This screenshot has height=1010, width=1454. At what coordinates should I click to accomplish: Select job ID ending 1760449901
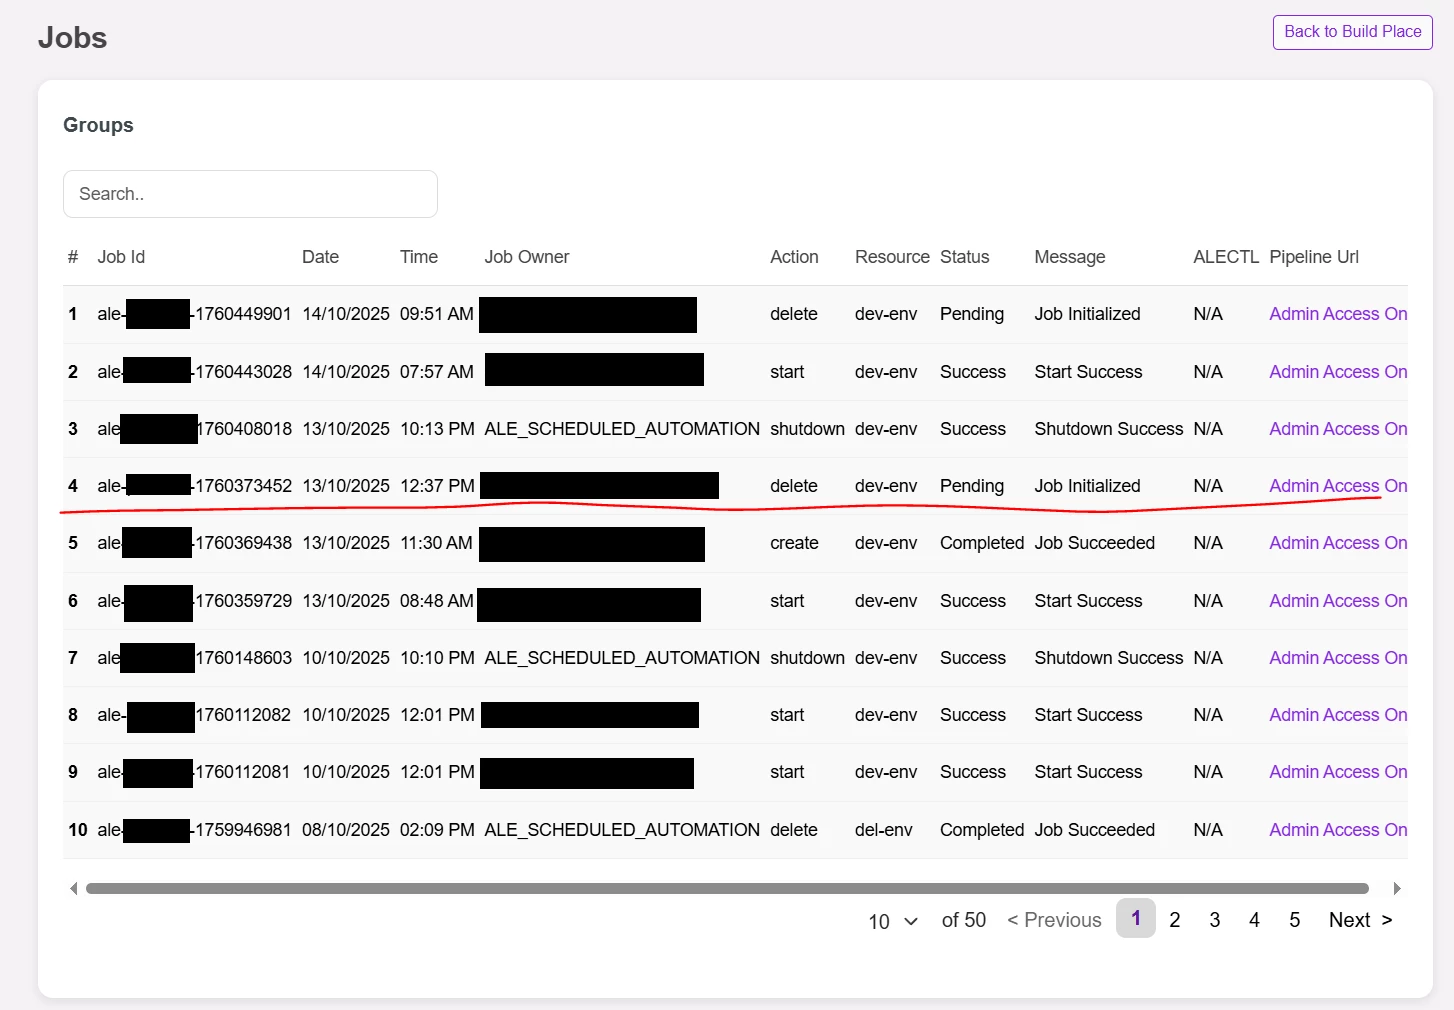pyautogui.click(x=194, y=314)
